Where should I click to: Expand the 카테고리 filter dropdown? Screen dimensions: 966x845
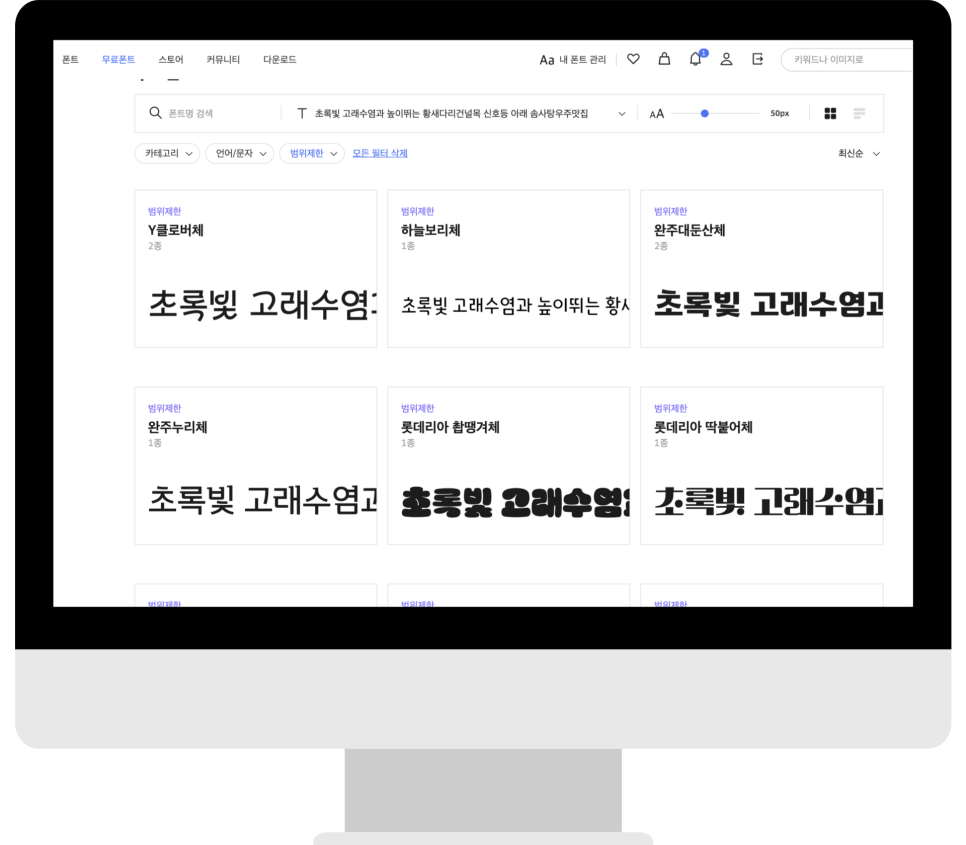click(x=167, y=153)
